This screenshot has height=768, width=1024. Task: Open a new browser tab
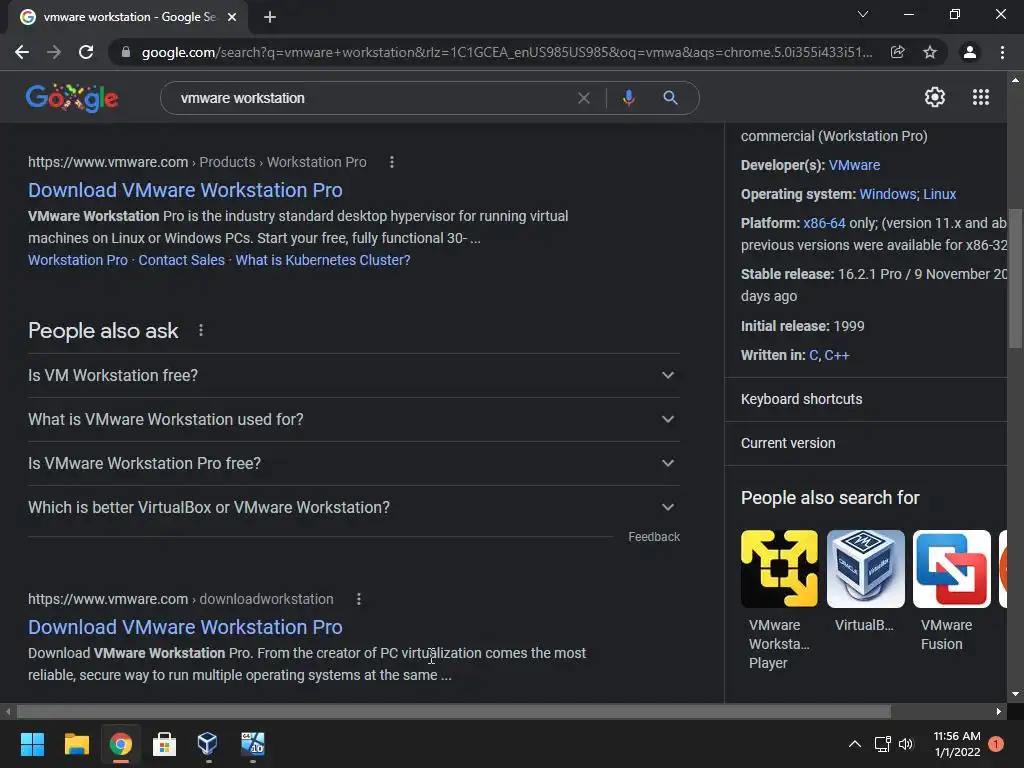coord(270,17)
